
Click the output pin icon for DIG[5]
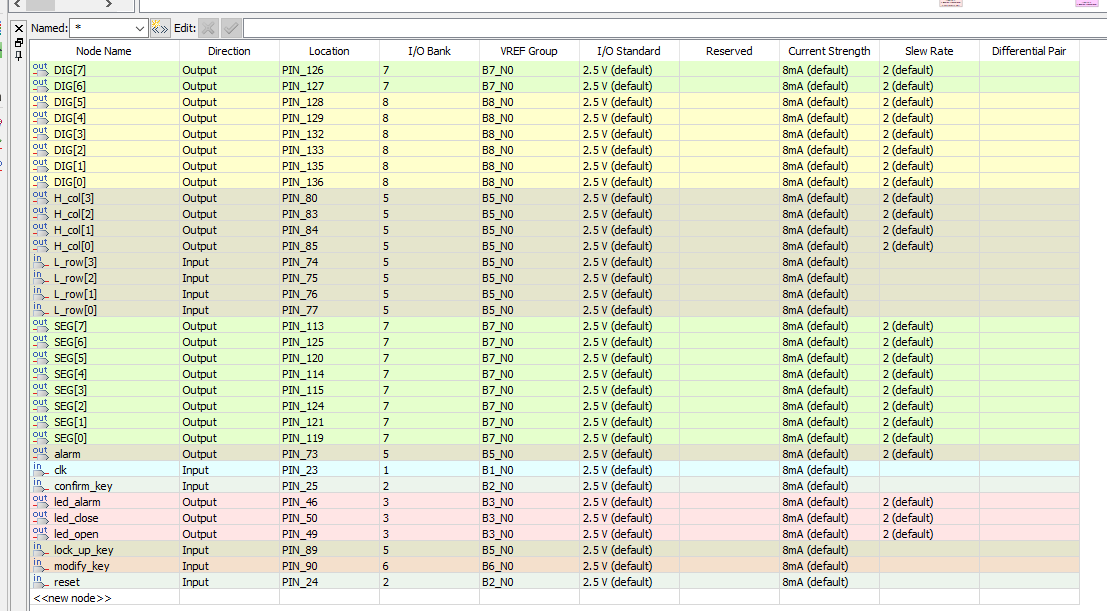(x=40, y=101)
